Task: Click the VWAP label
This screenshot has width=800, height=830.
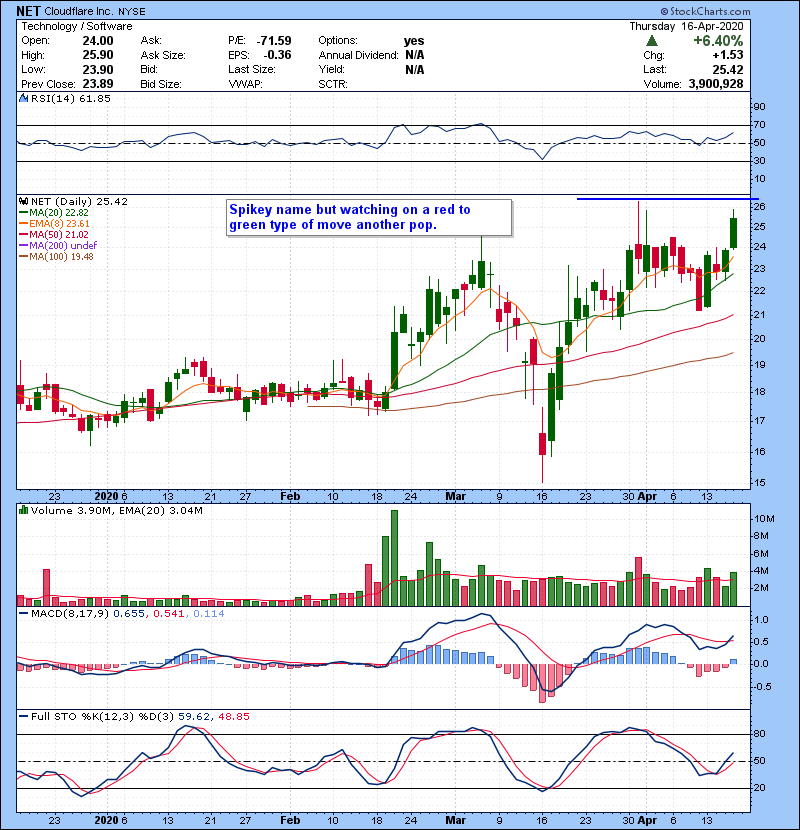Action: click(246, 84)
